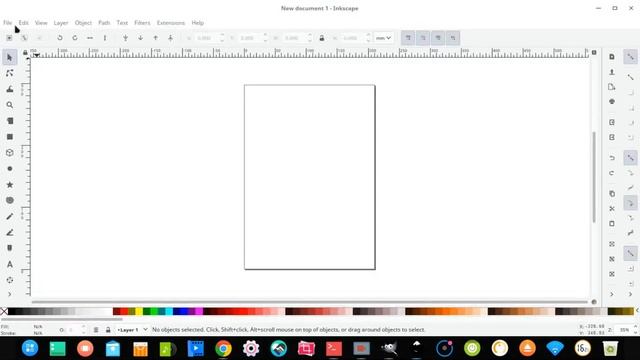Open the Edit menu
The width and height of the screenshot is (640, 360).
pos(23,23)
